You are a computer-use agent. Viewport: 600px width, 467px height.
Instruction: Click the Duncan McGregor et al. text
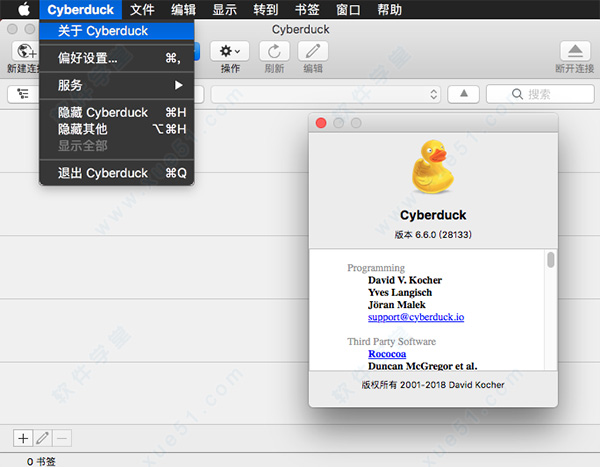coord(422,366)
